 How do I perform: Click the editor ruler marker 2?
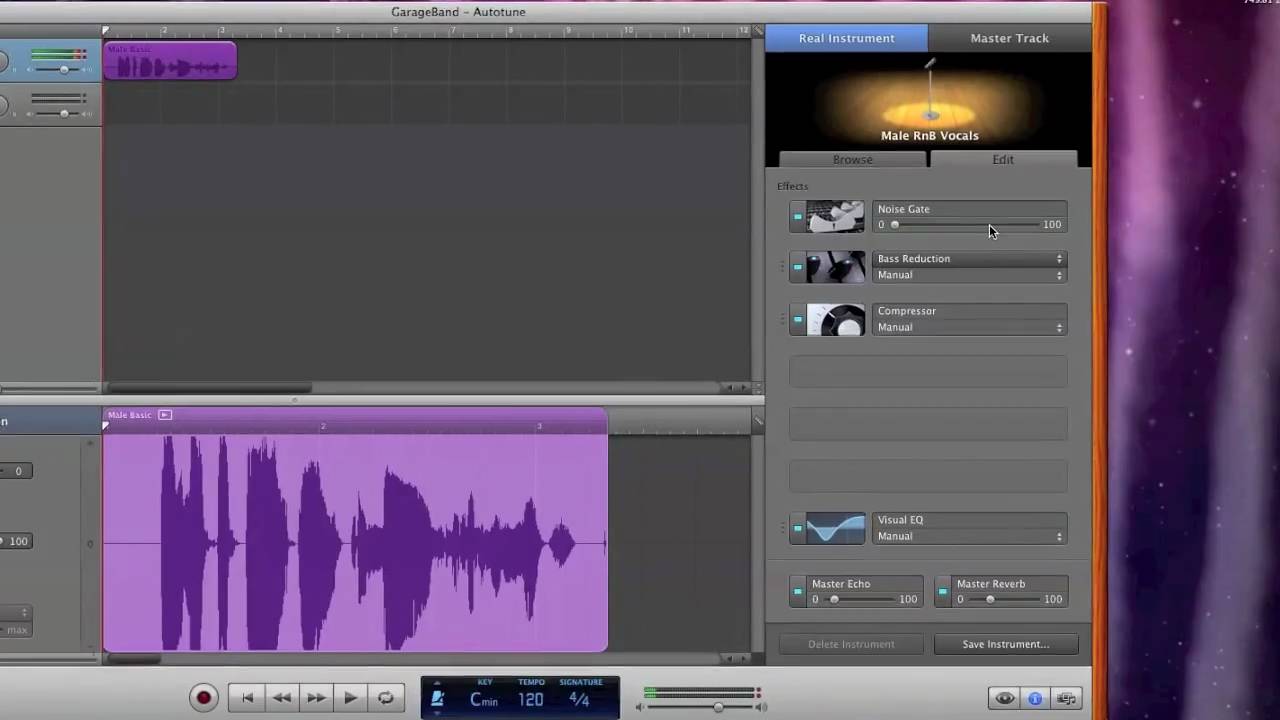[323, 426]
